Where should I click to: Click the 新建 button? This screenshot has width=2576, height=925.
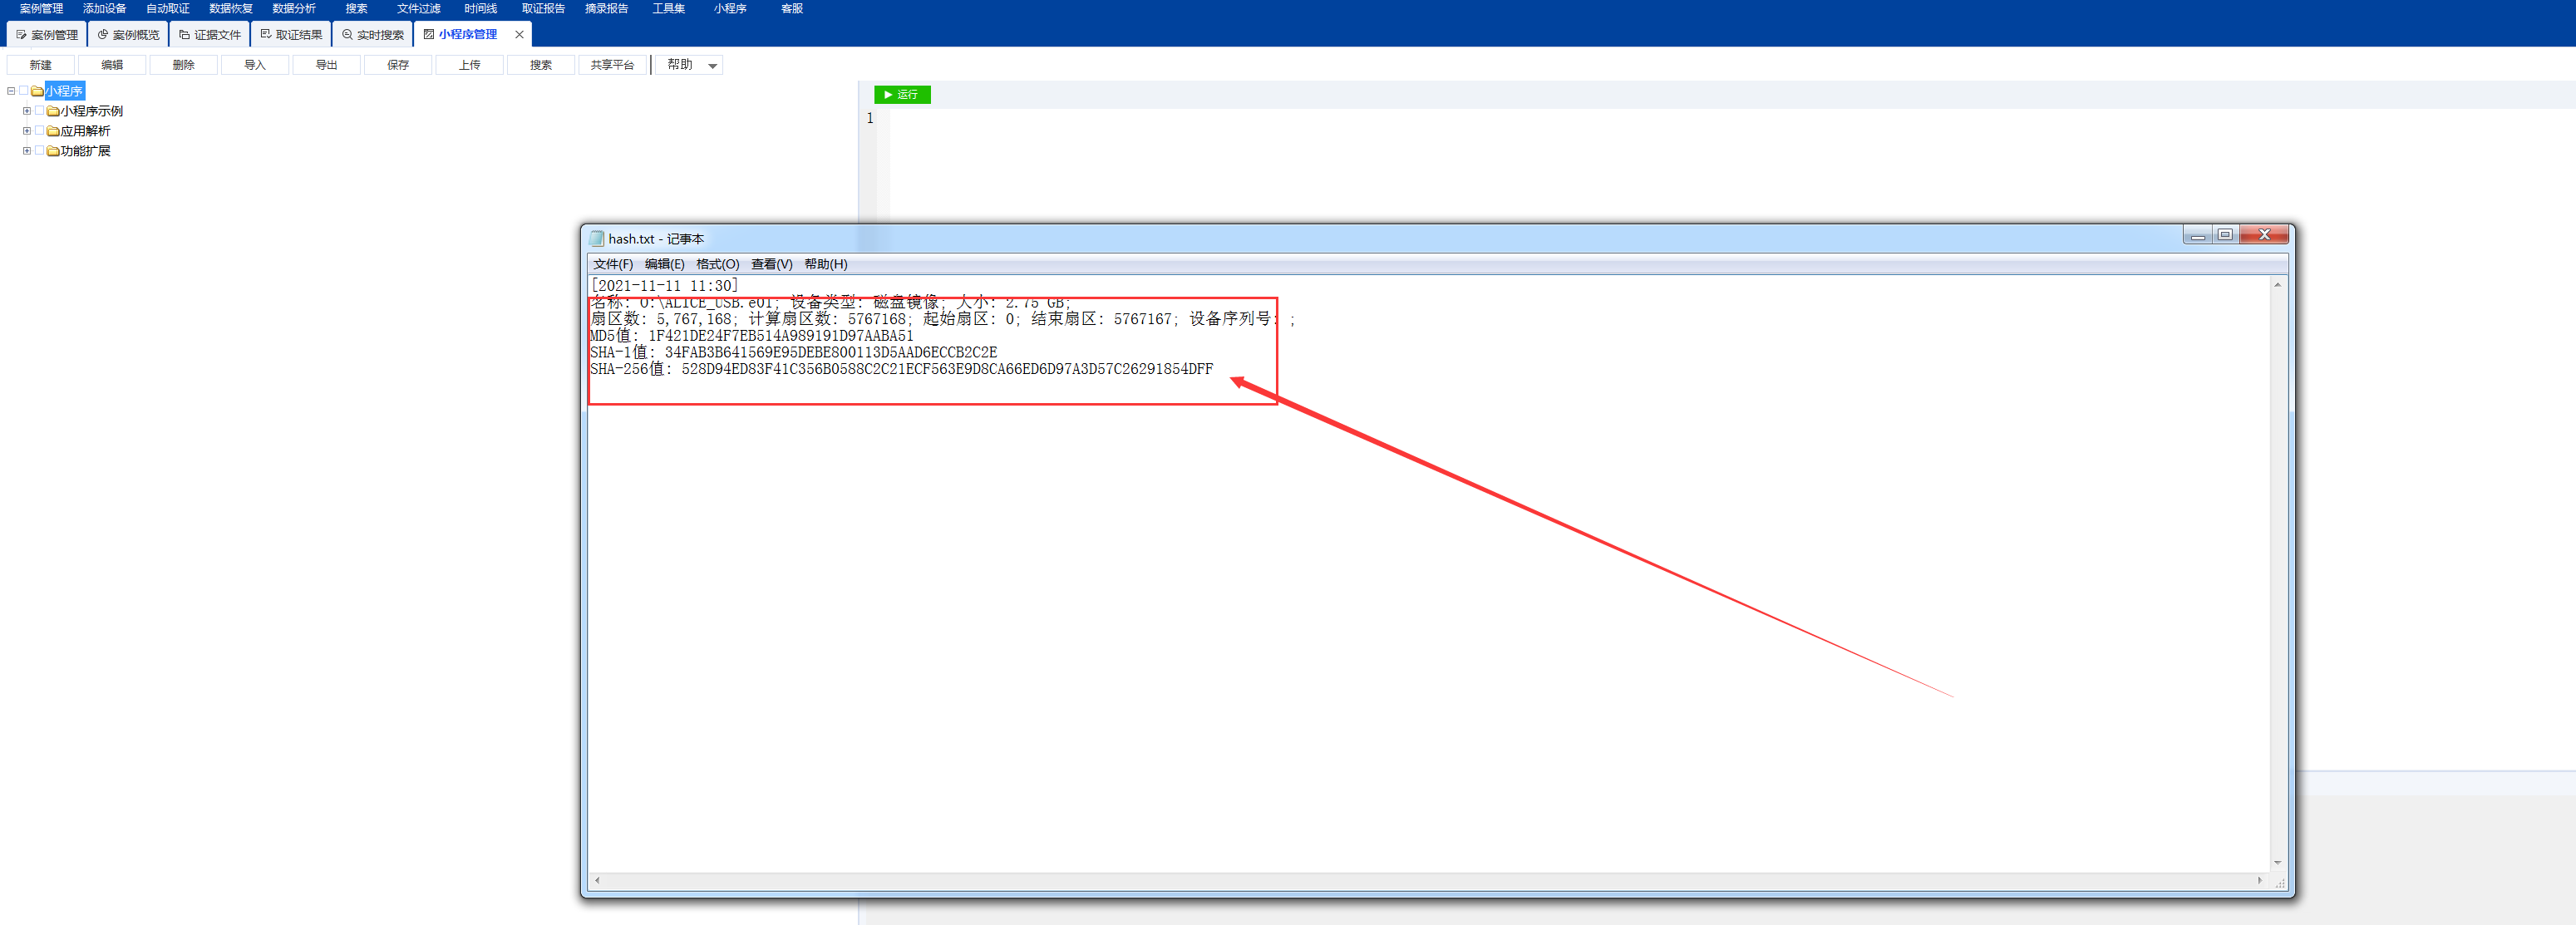pyautogui.click(x=41, y=65)
